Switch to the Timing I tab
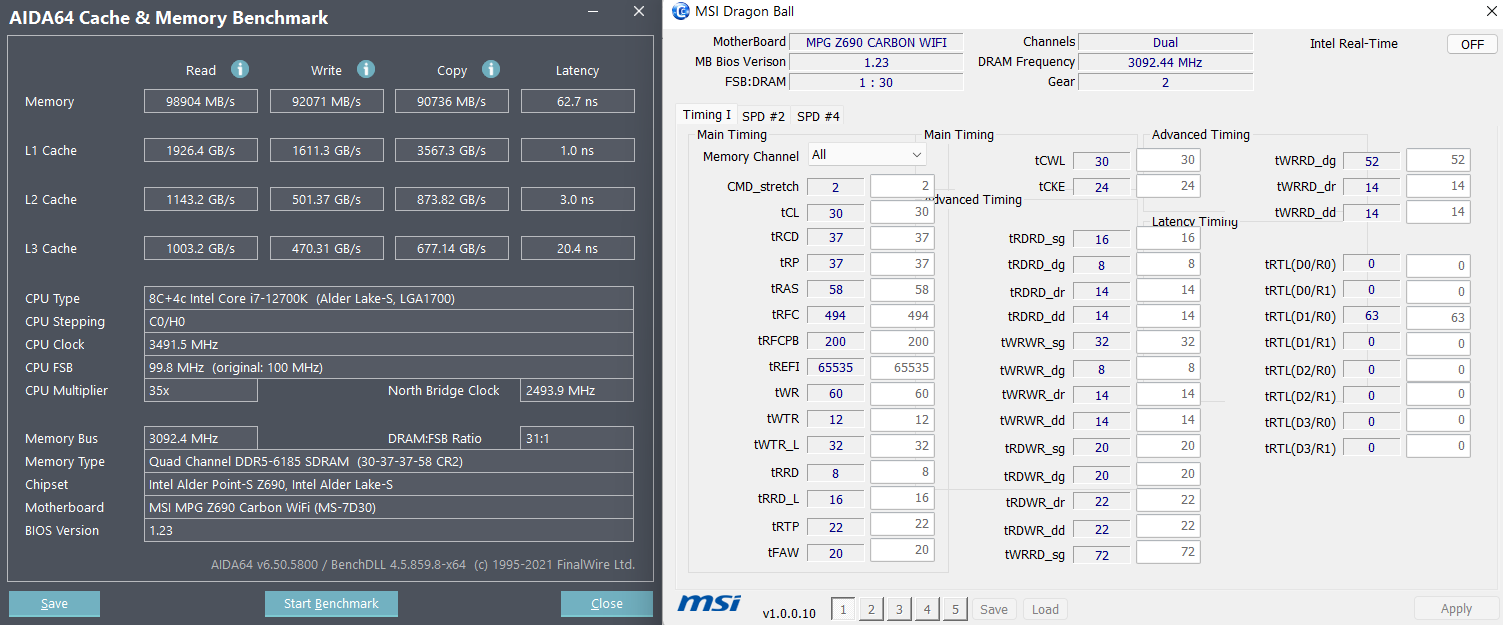The width and height of the screenshot is (1503, 625). click(707, 115)
